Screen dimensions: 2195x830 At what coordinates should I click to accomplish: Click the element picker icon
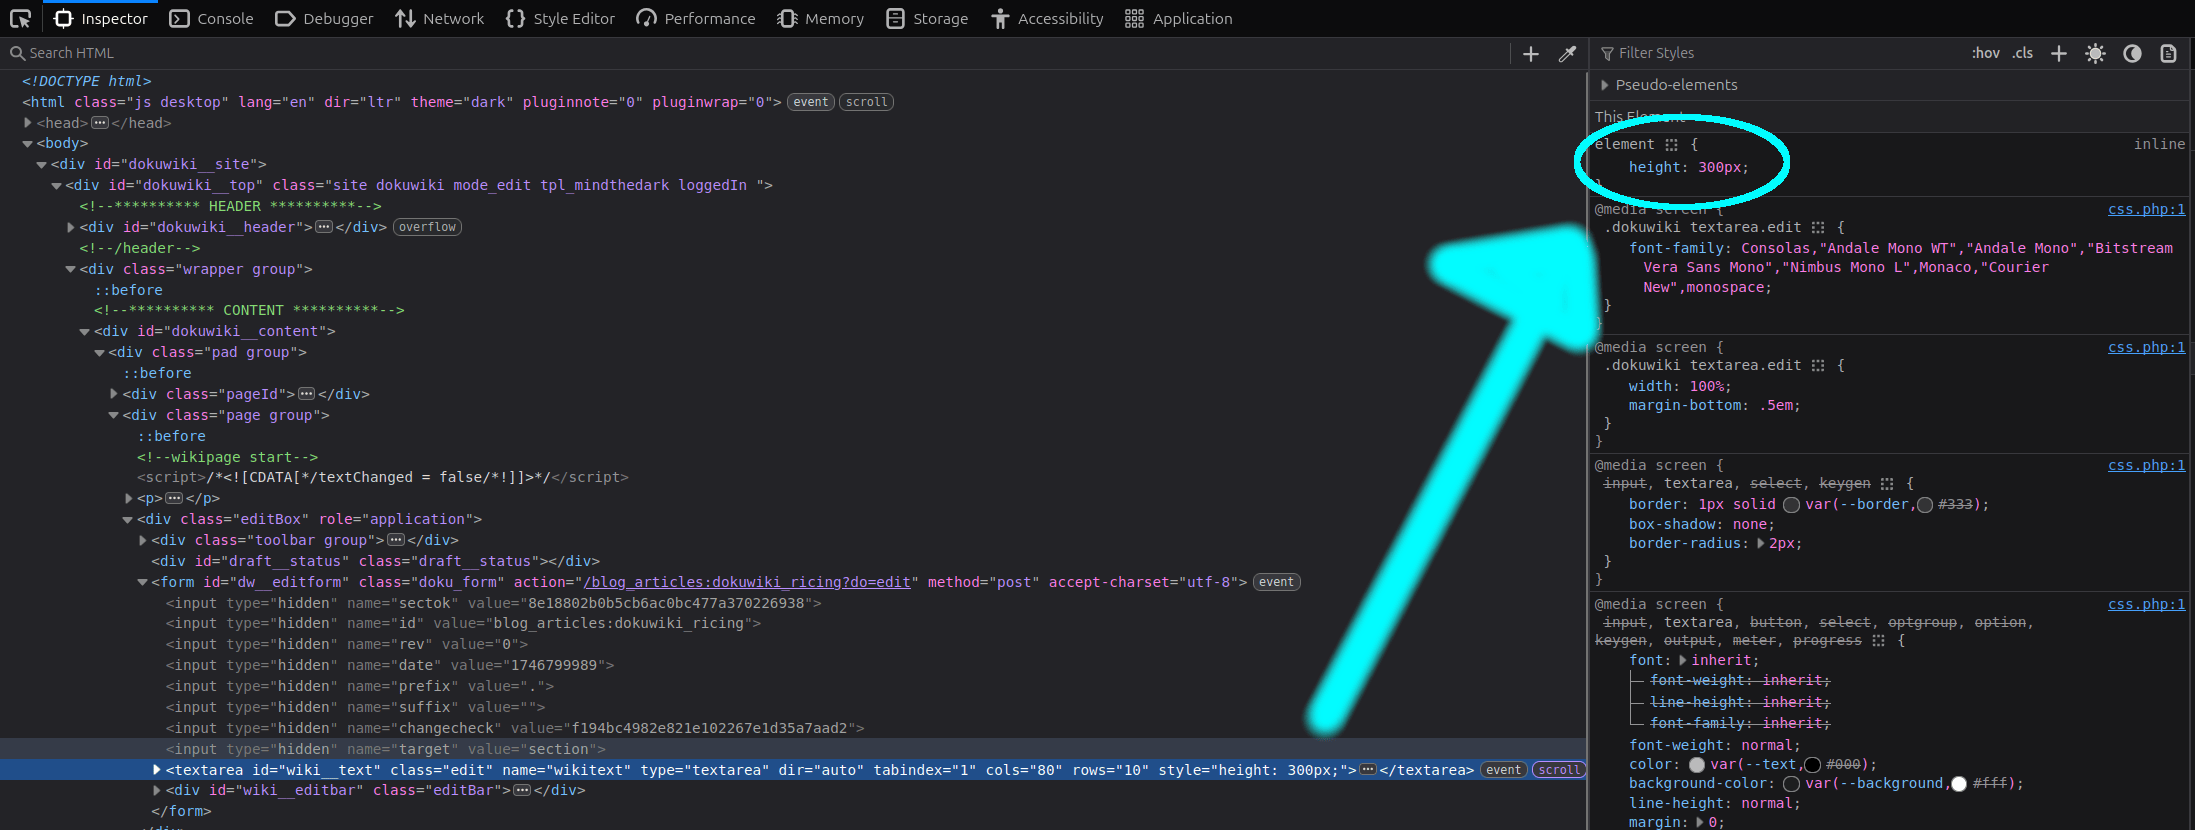(20, 18)
